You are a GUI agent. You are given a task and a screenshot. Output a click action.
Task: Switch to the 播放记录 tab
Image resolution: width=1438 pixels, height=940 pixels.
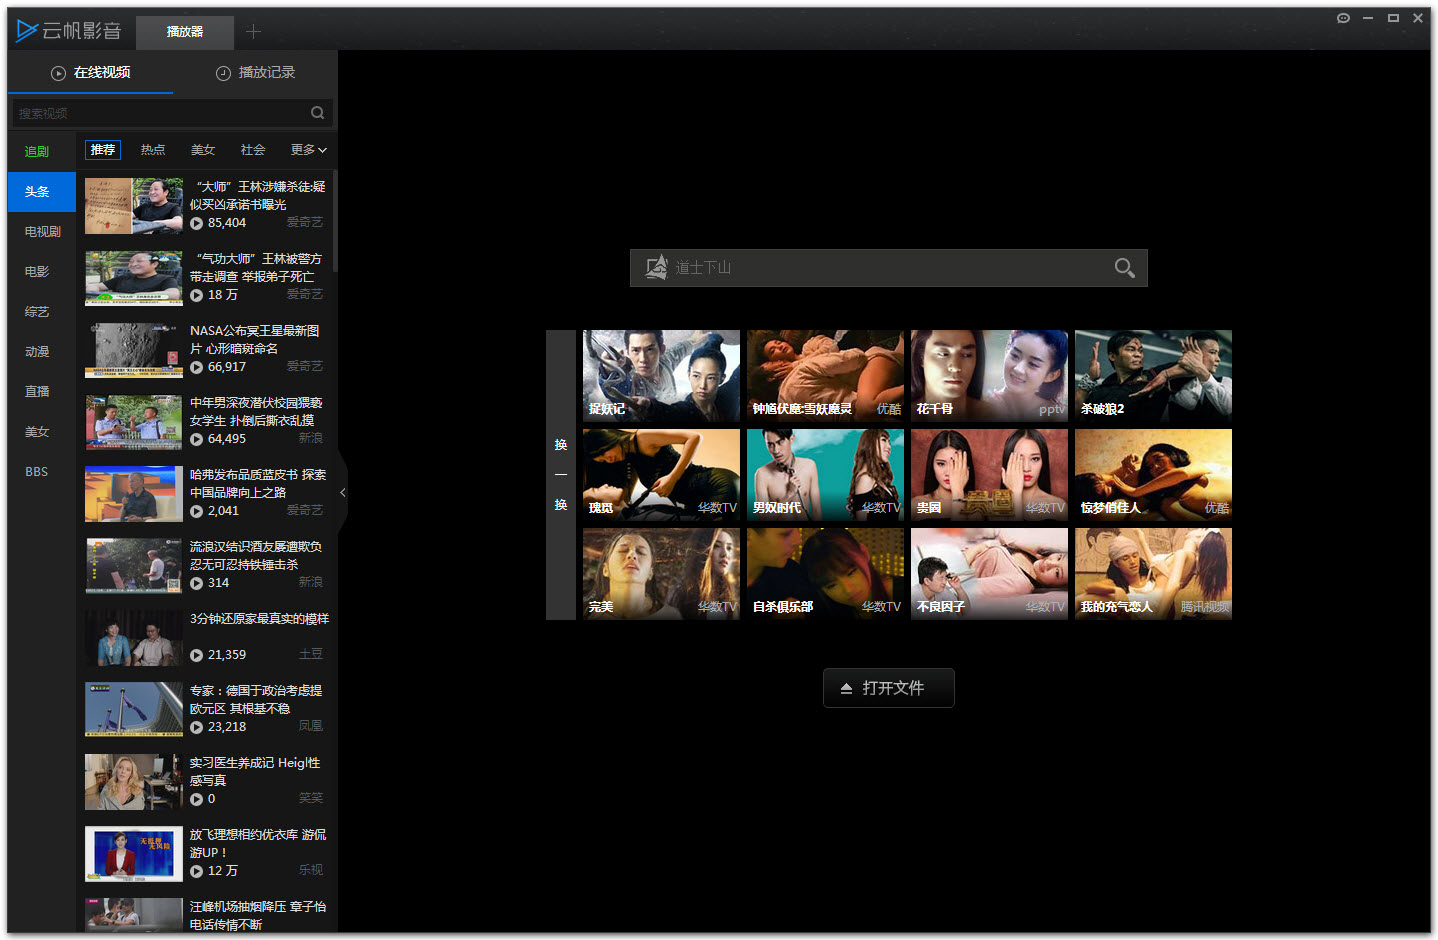coord(255,72)
